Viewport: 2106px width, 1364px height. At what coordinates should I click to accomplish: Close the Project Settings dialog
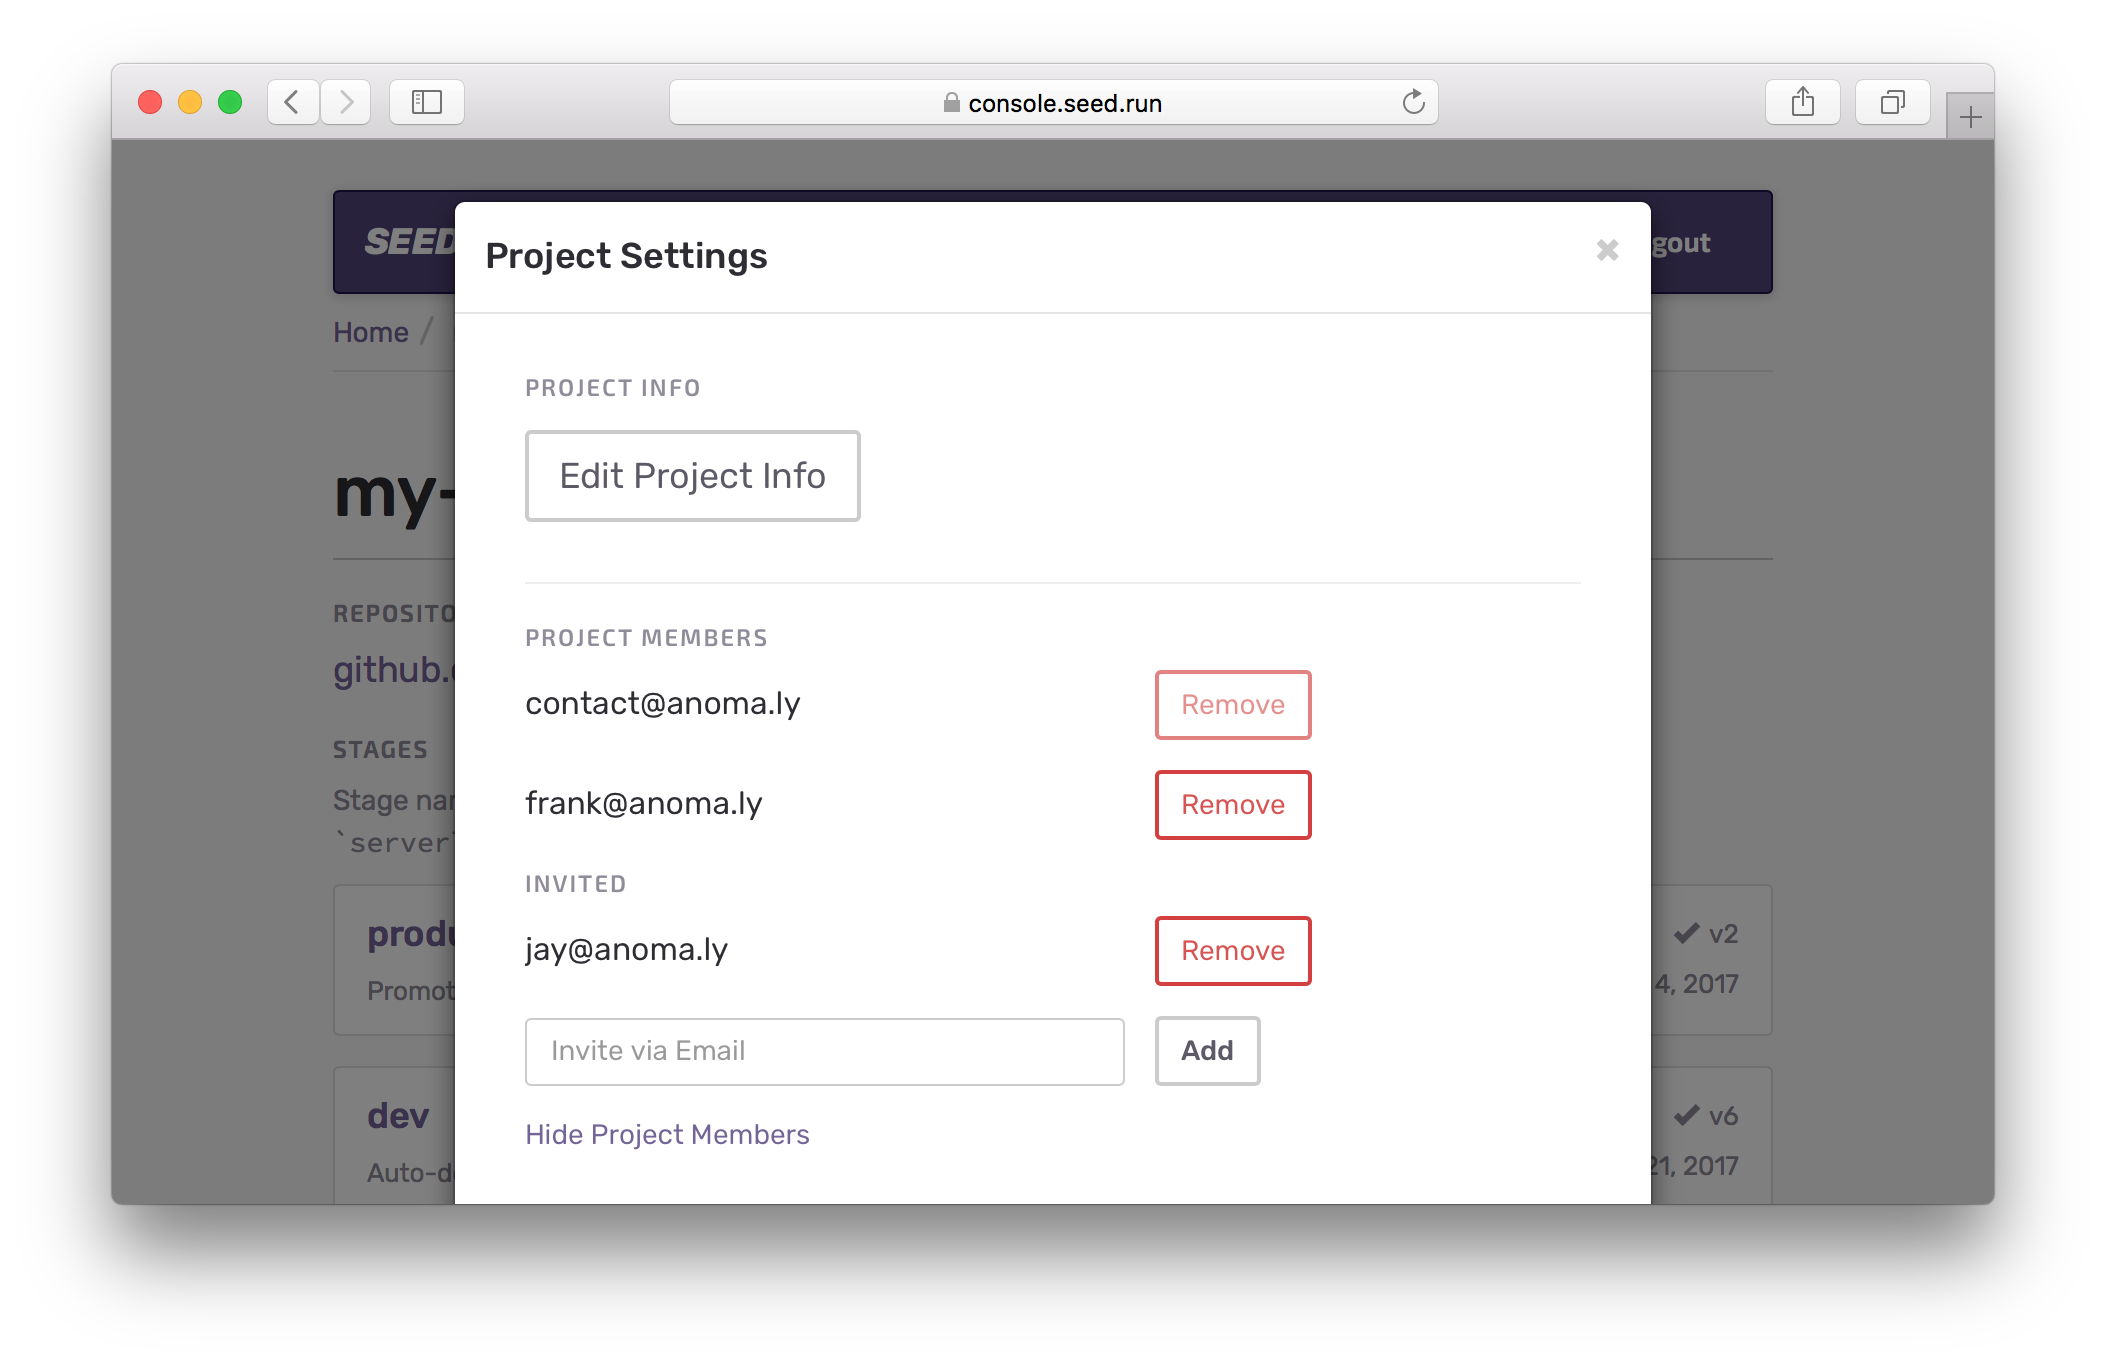[x=1607, y=250]
